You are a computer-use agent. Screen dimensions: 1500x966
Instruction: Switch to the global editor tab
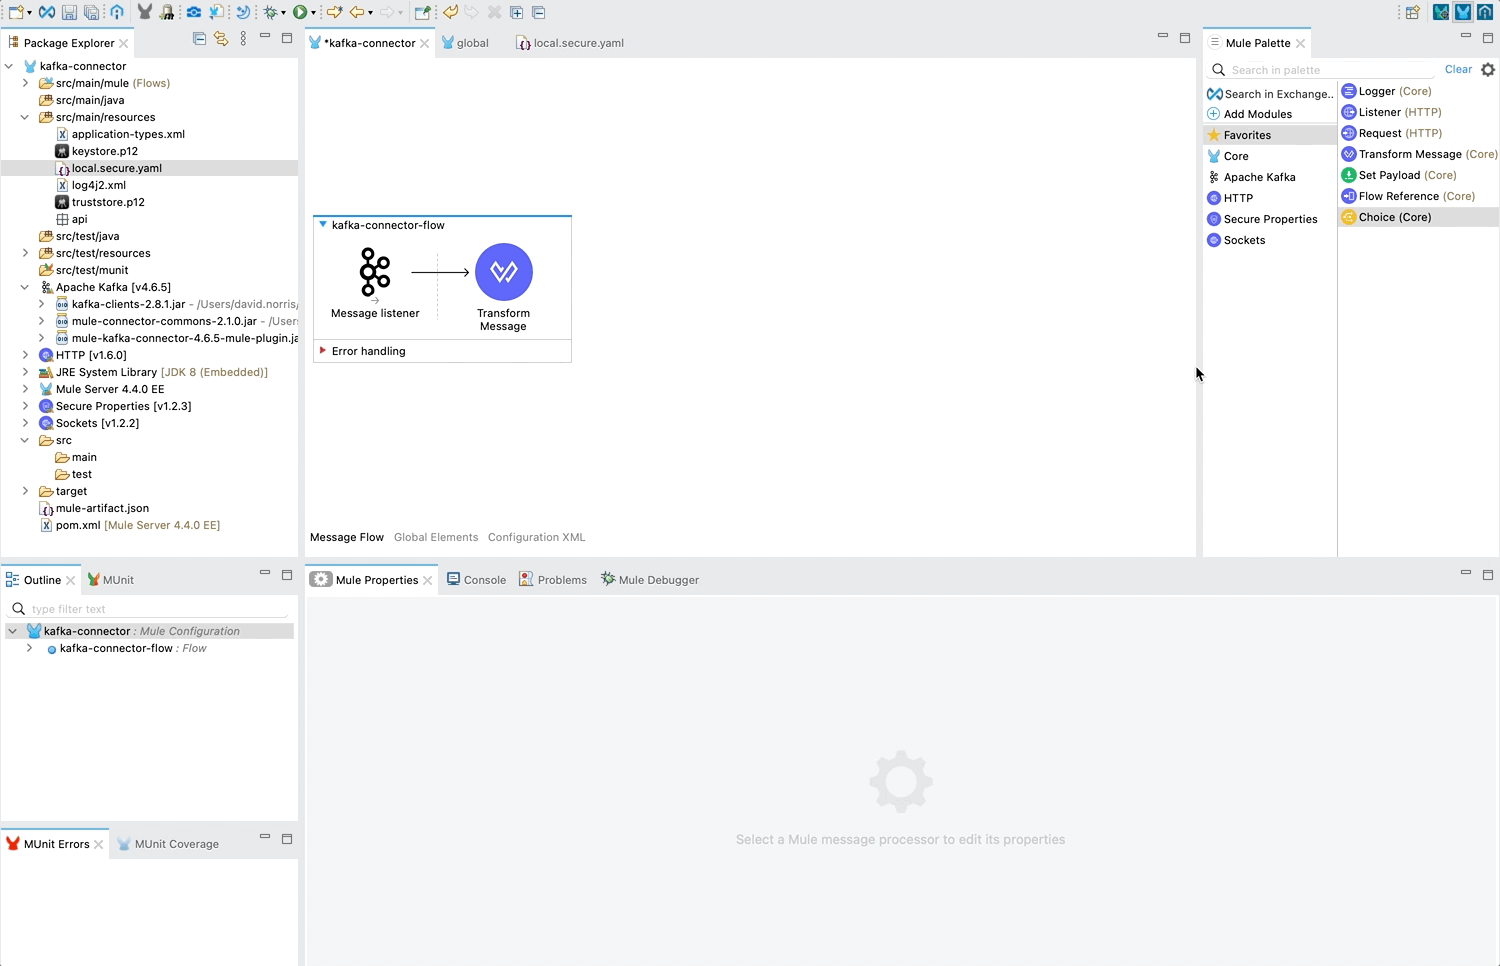[x=471, y=43]
